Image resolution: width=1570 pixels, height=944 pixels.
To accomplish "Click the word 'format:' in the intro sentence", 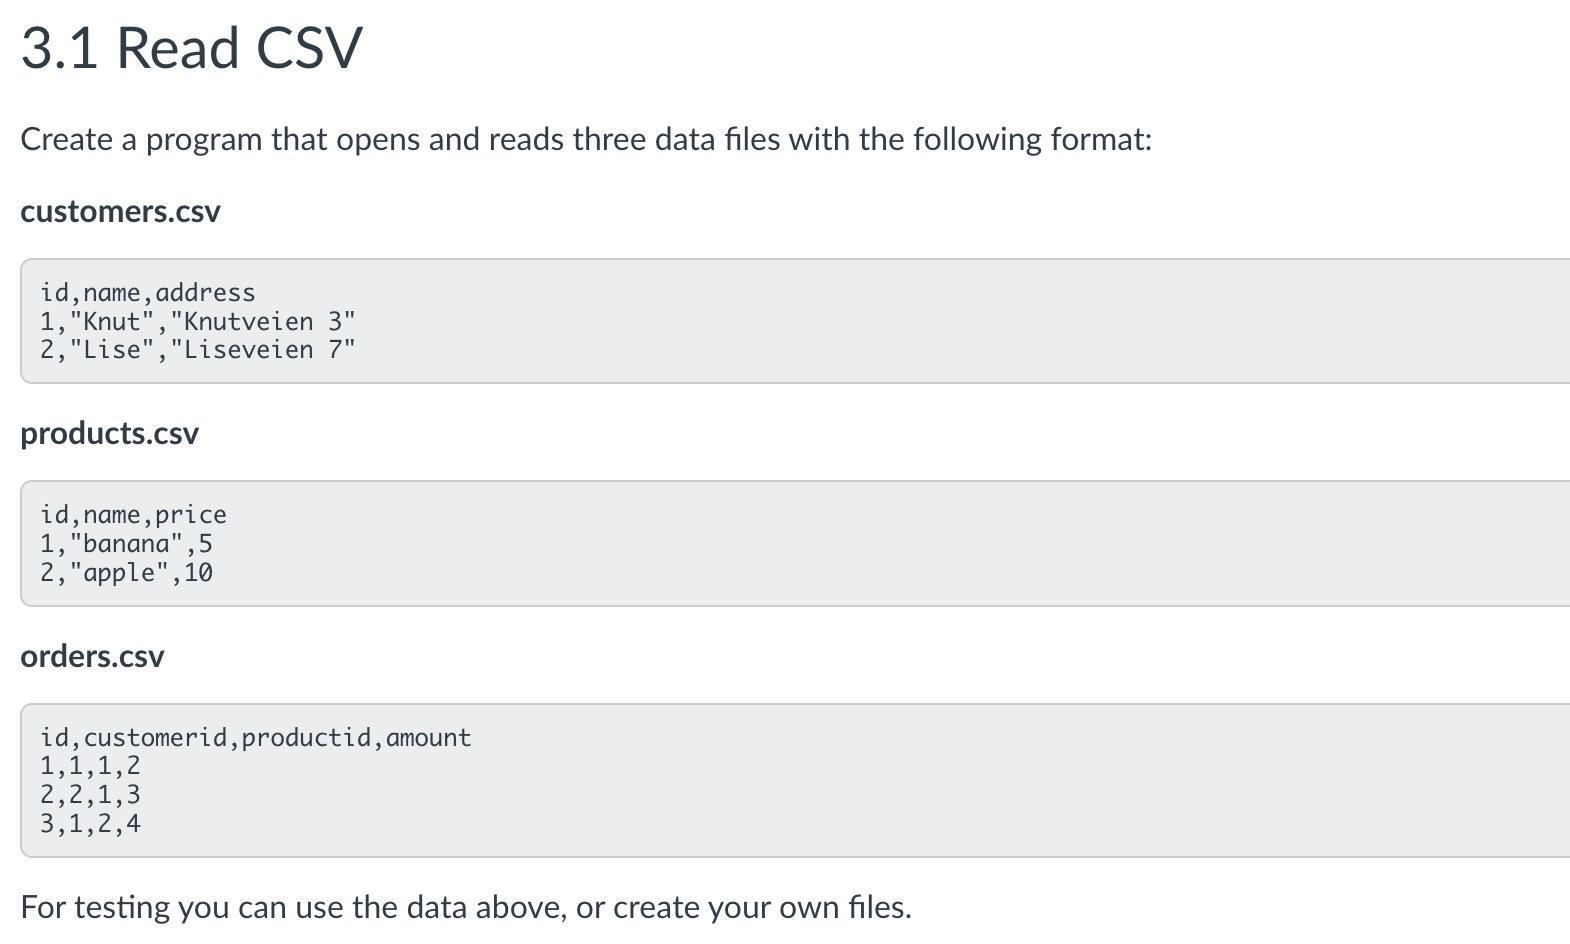I will point(1101,139).
